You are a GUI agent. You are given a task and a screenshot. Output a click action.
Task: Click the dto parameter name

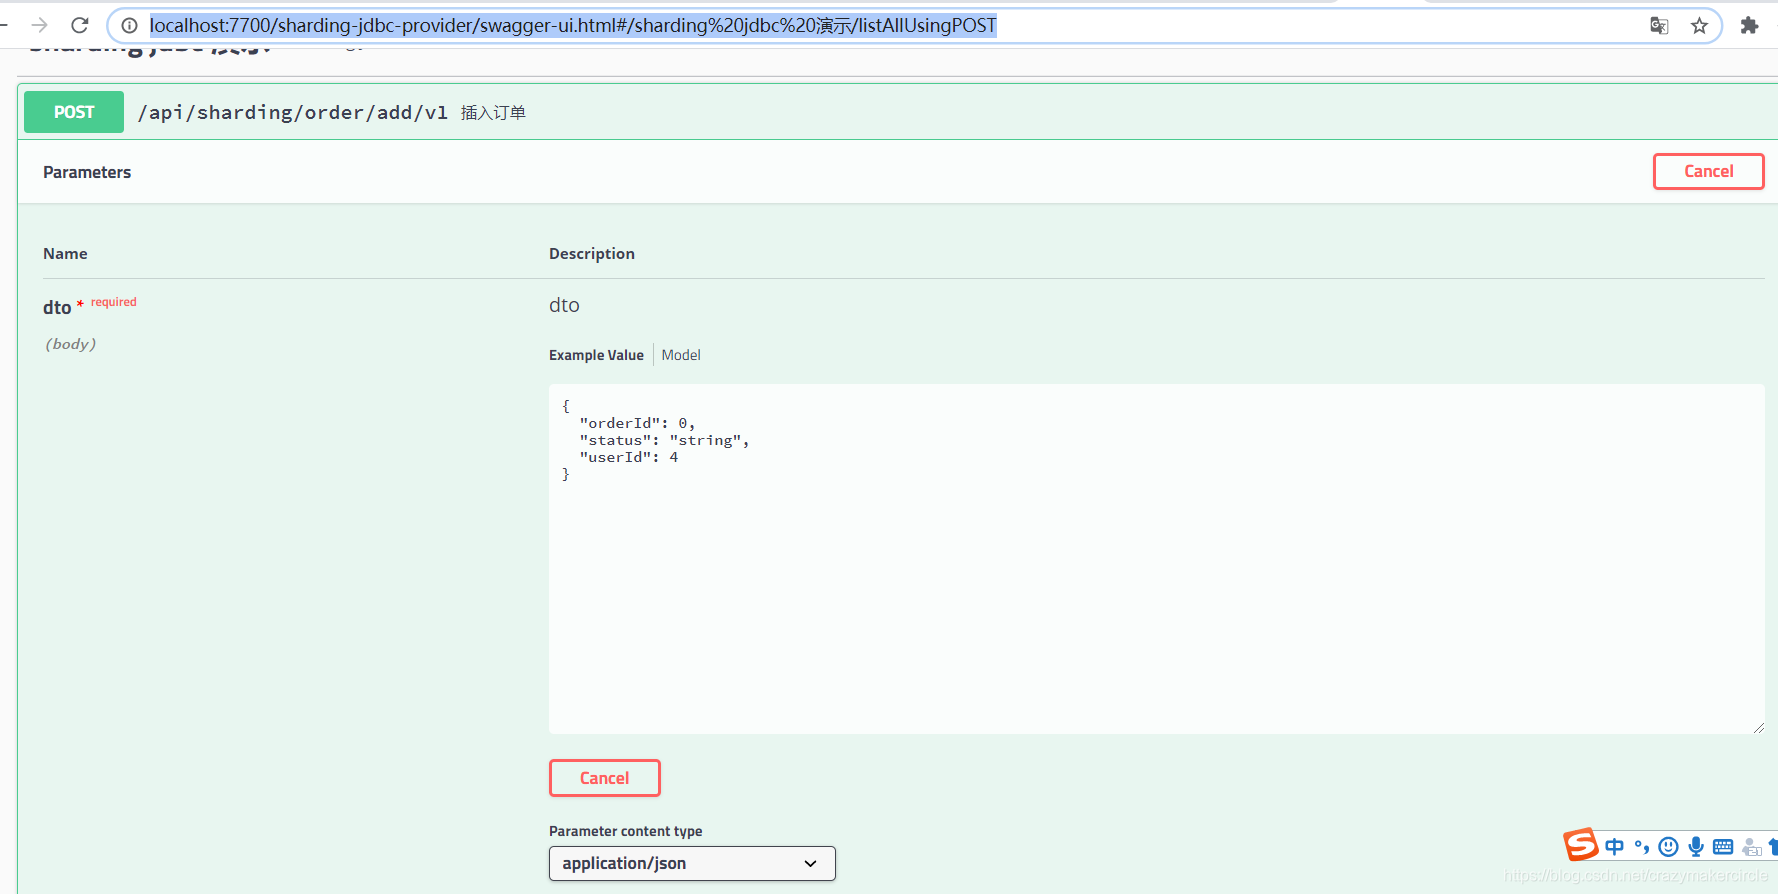(57, 307)
